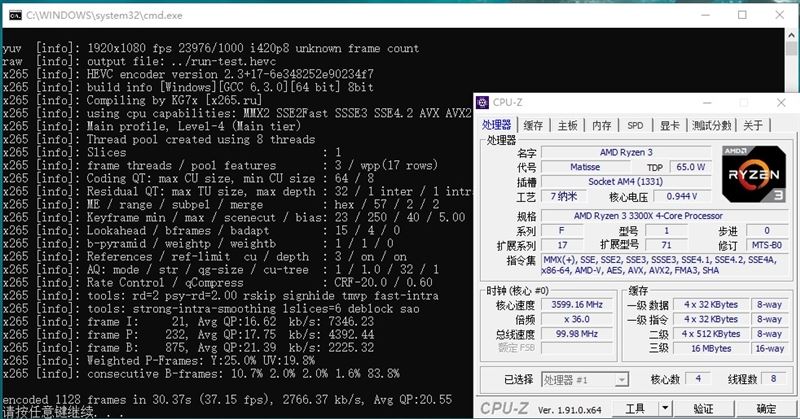800x419 pixels.
Task: Click the 16-way L3 associativity value
Action: (x=769, y=349)
